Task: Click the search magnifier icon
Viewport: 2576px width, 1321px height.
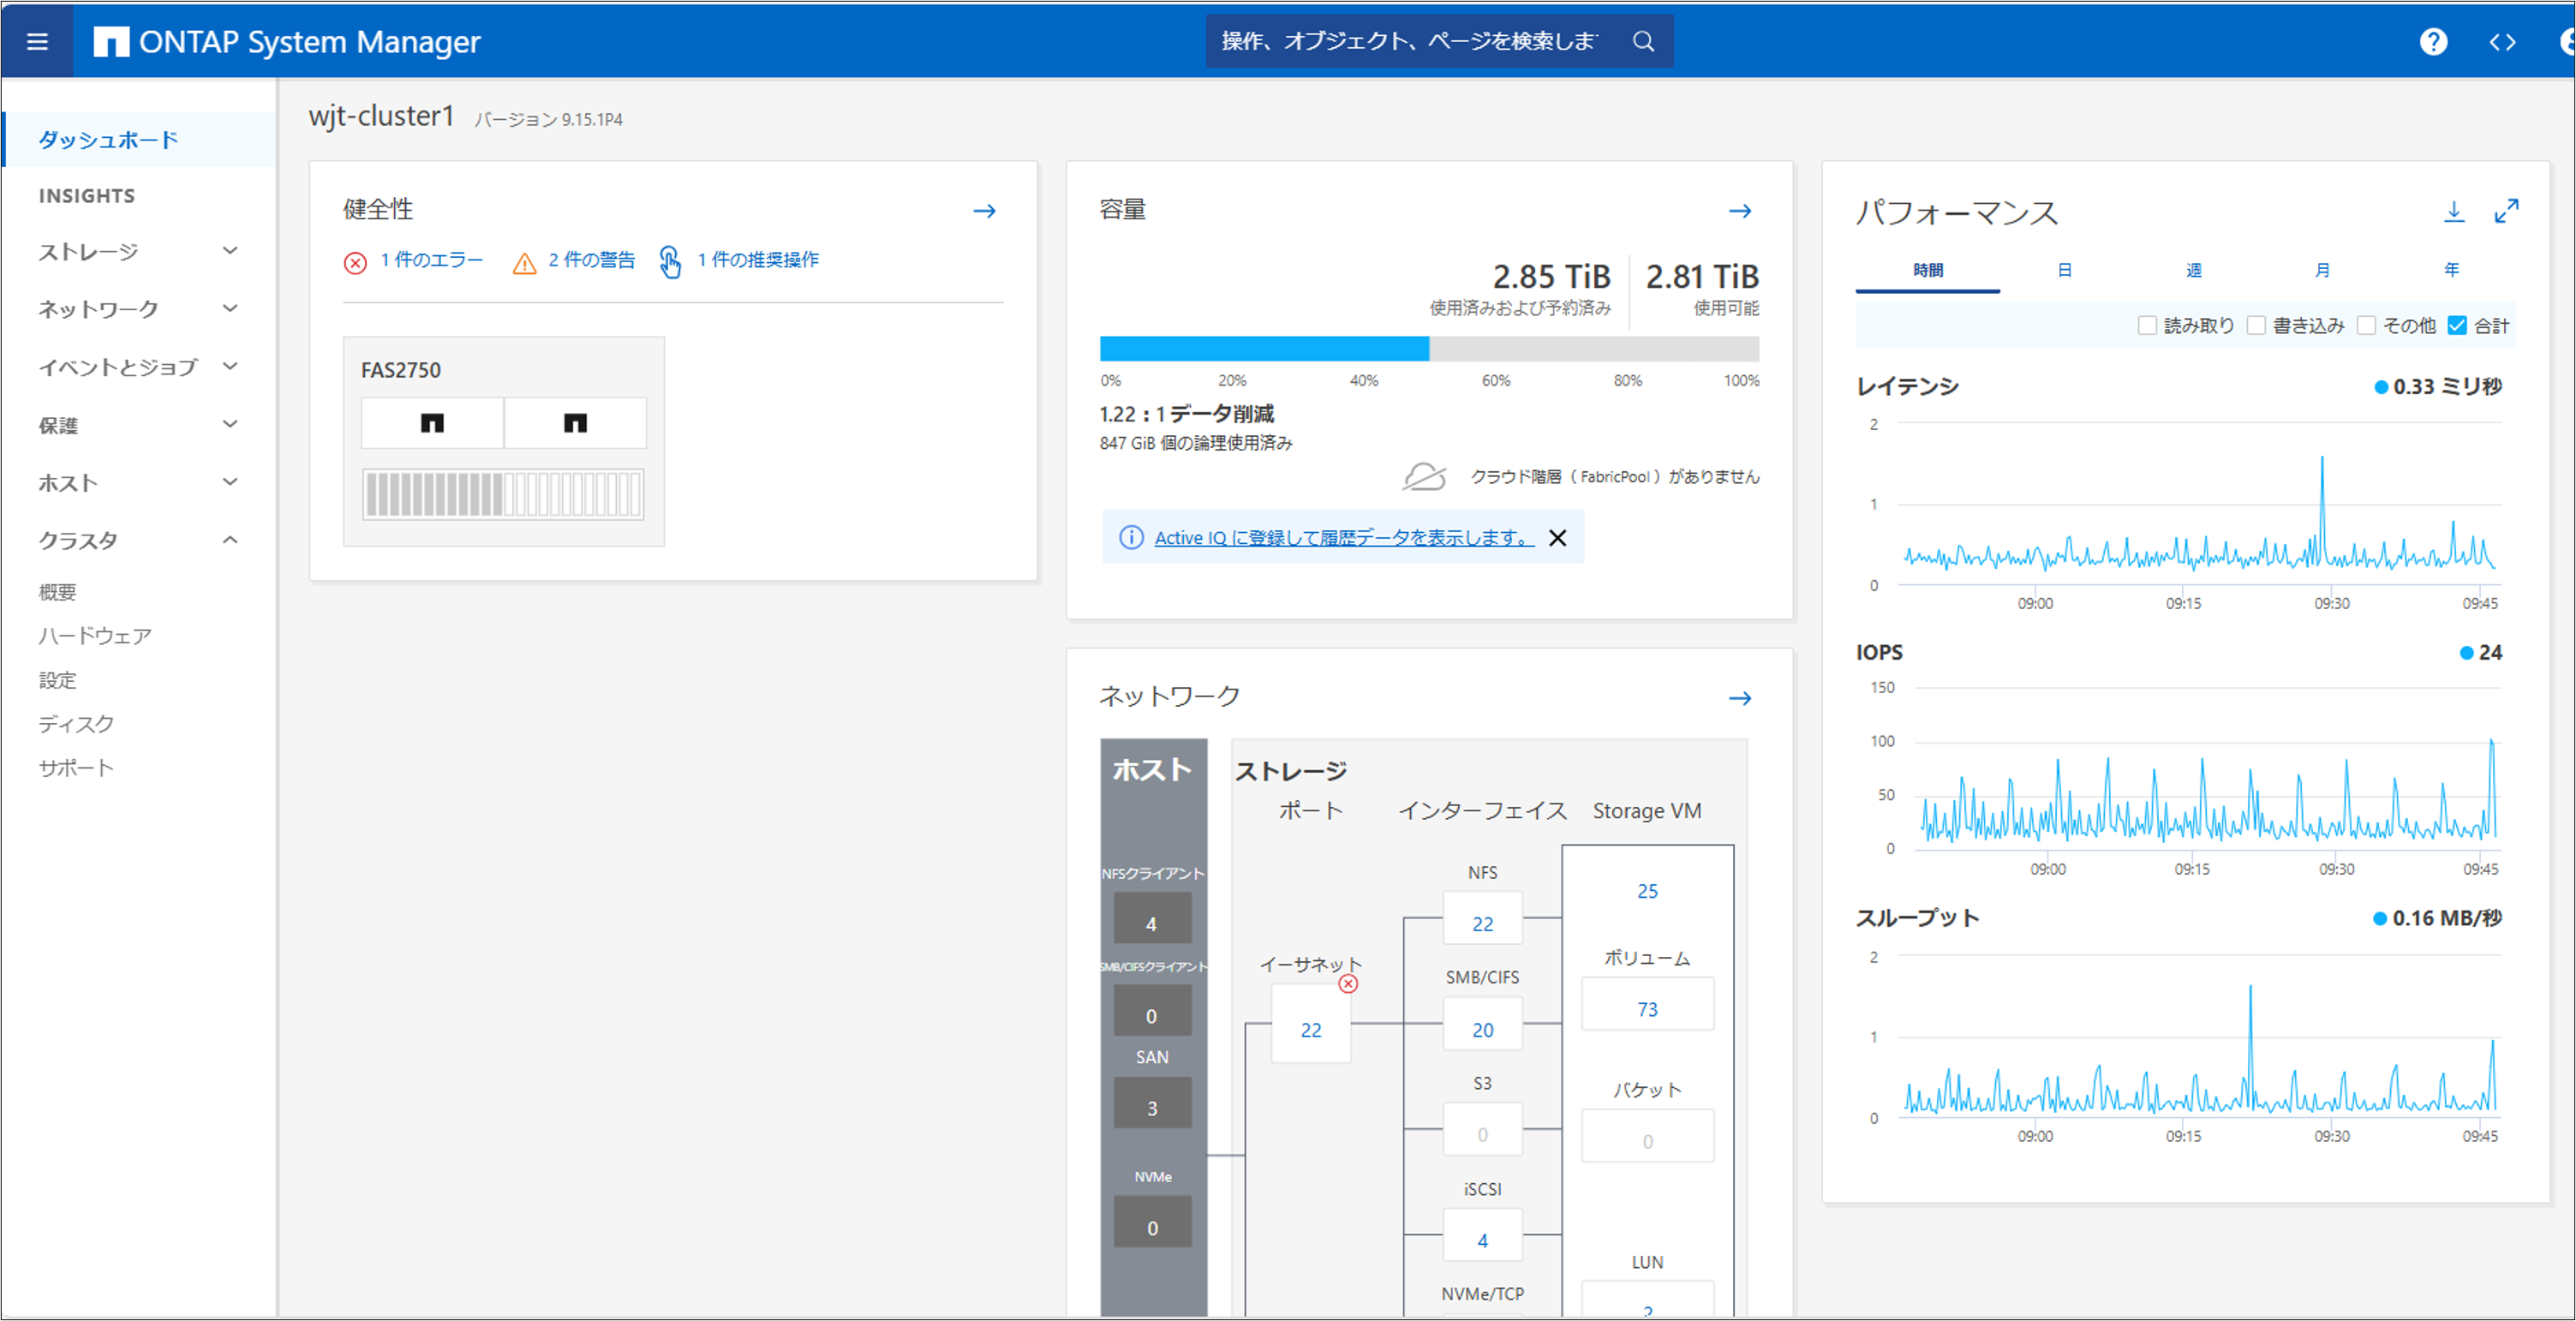Action: [1643, 41]
